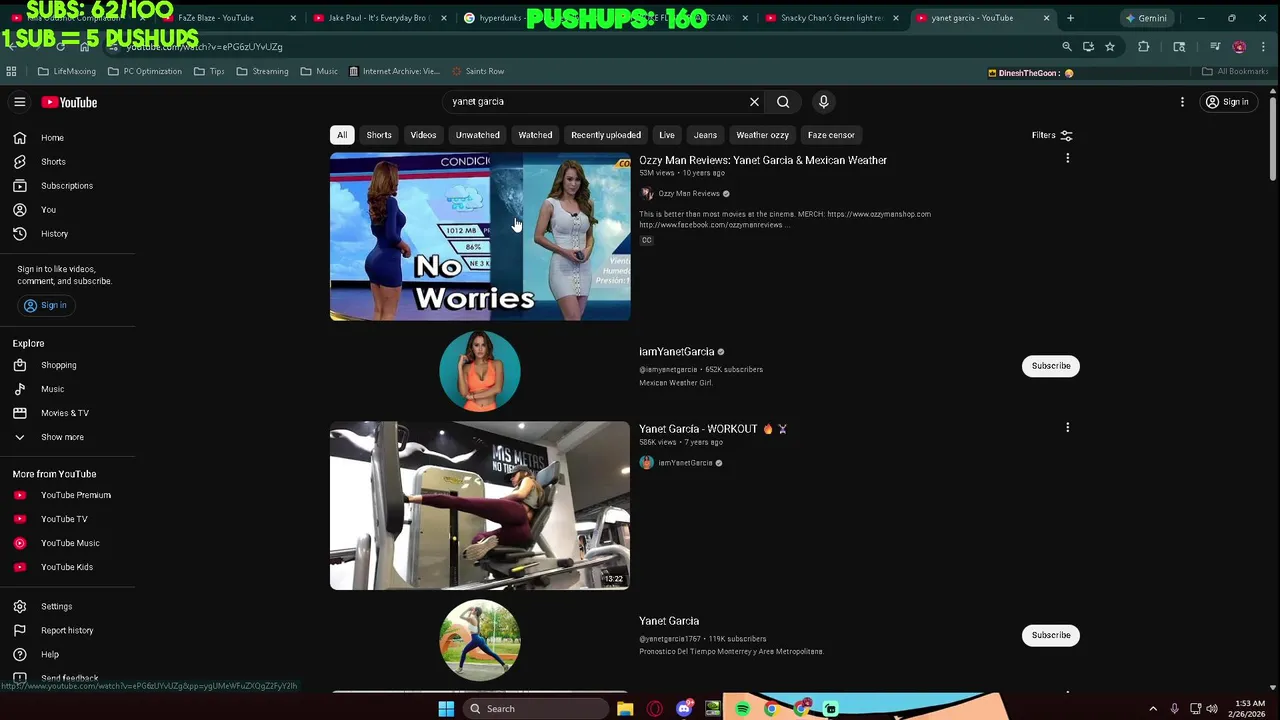Open the iamYanetGarcia channel avatar
Viewport: 1280px width, 720px height.
(x=480, y=371)
